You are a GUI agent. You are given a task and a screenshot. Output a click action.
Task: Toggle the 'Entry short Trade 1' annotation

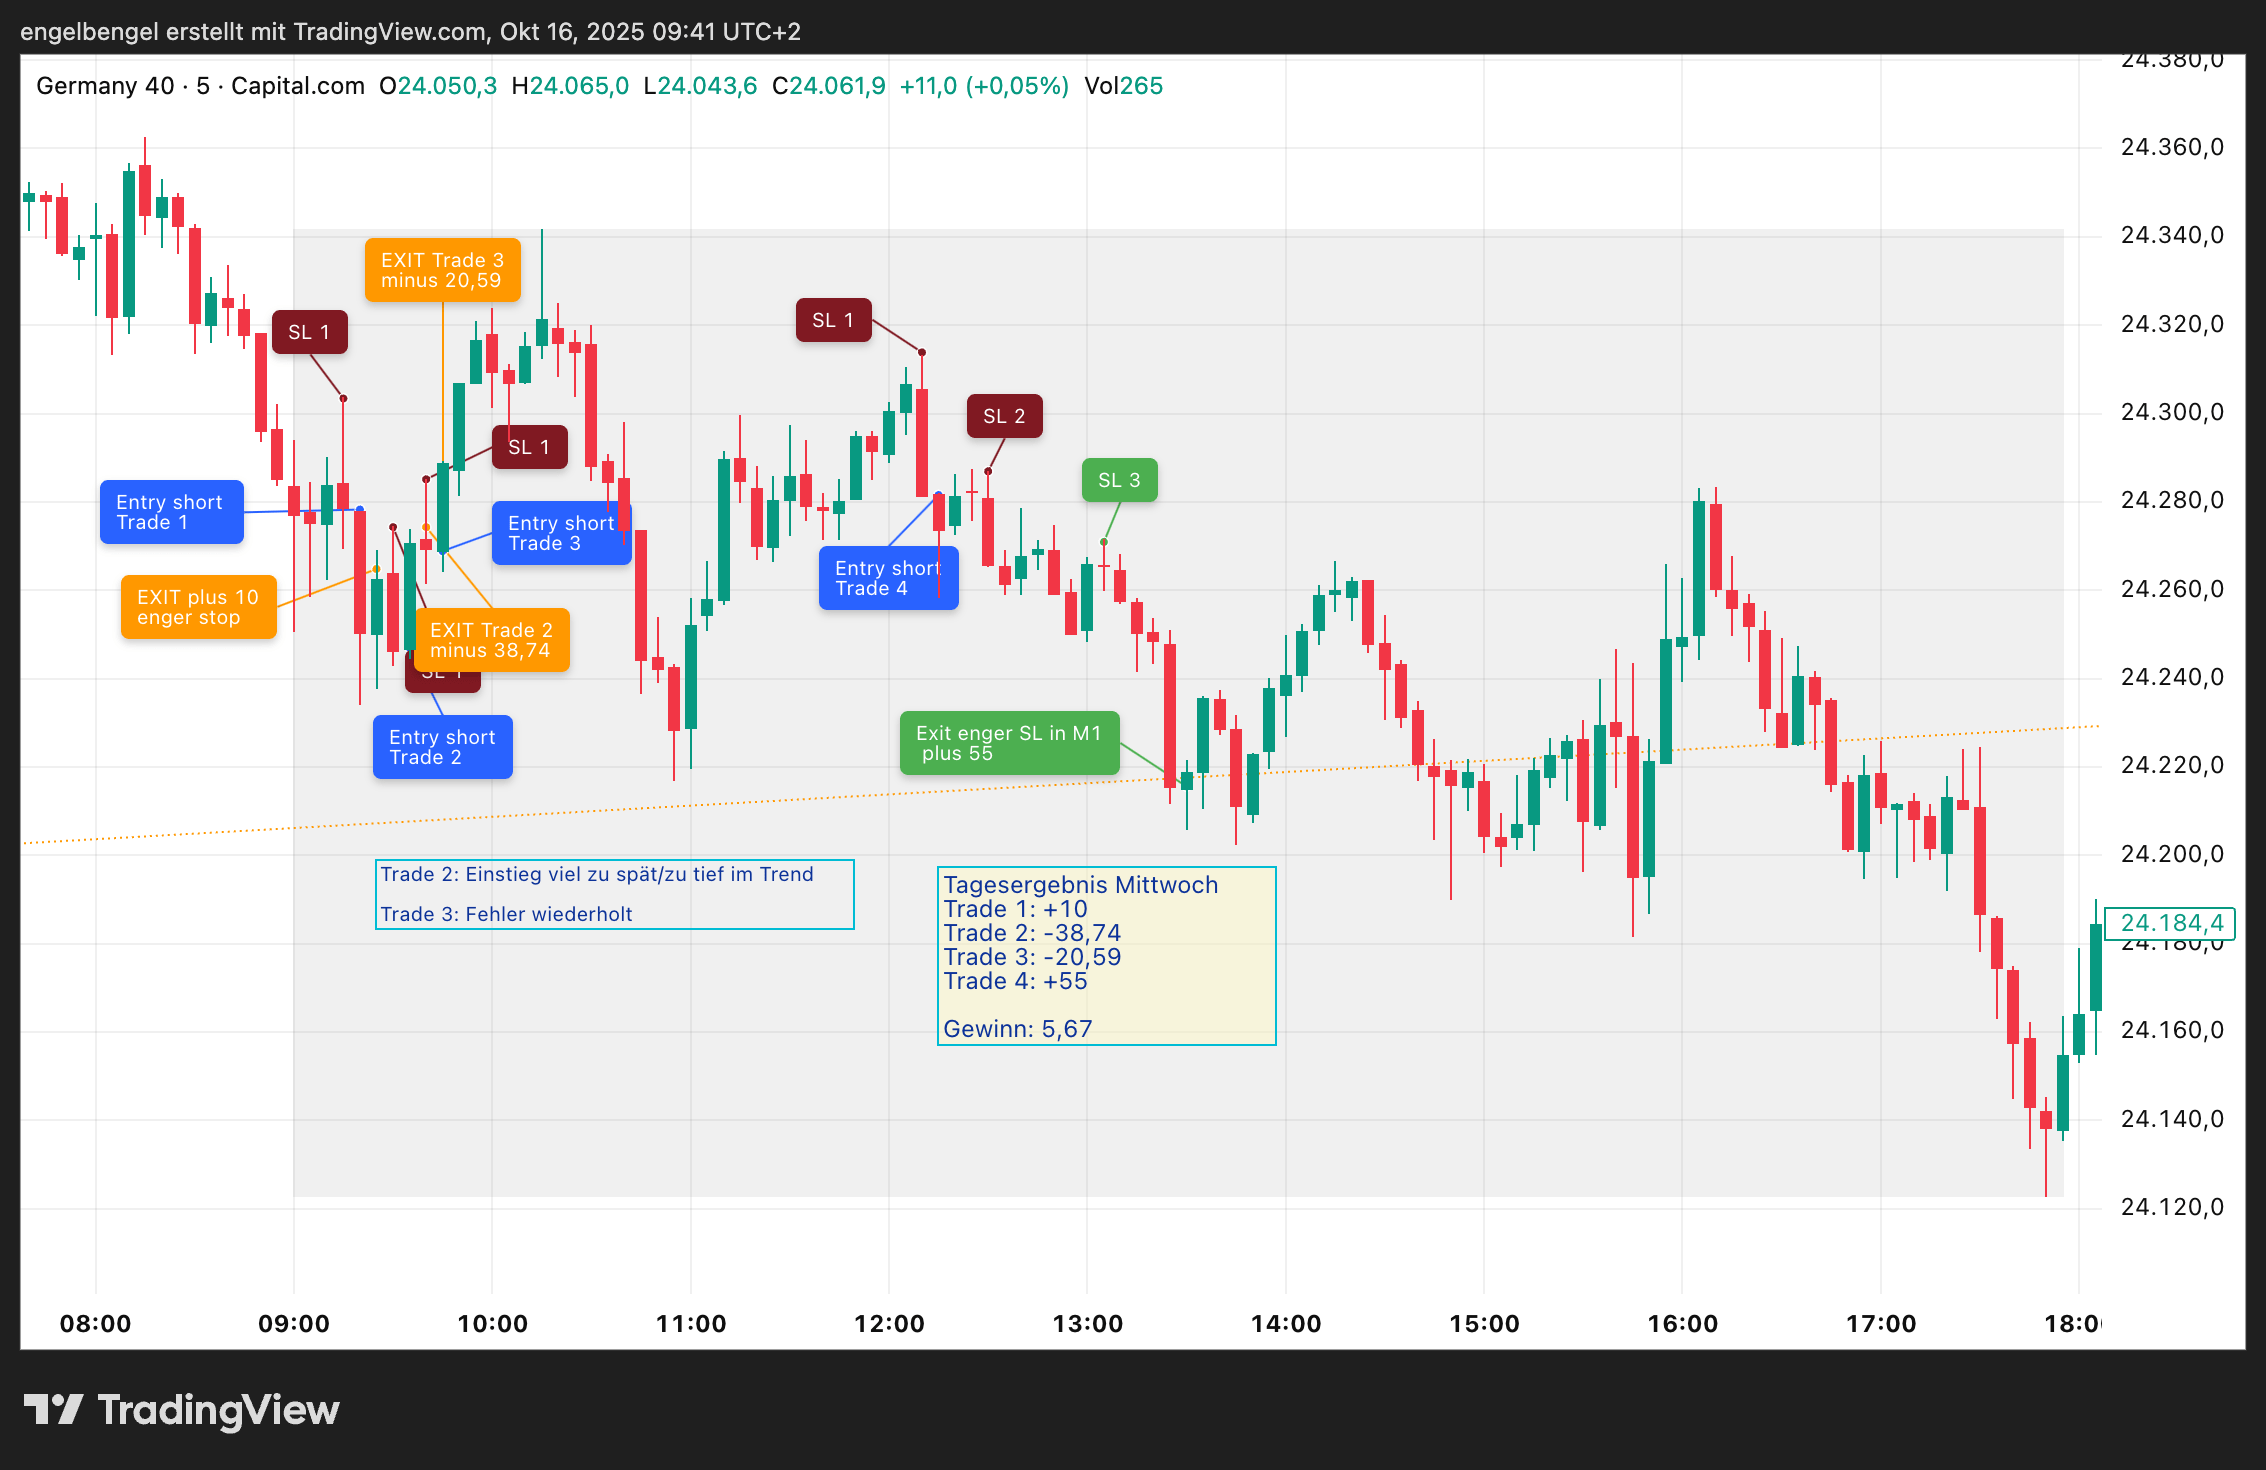[171, 513]
